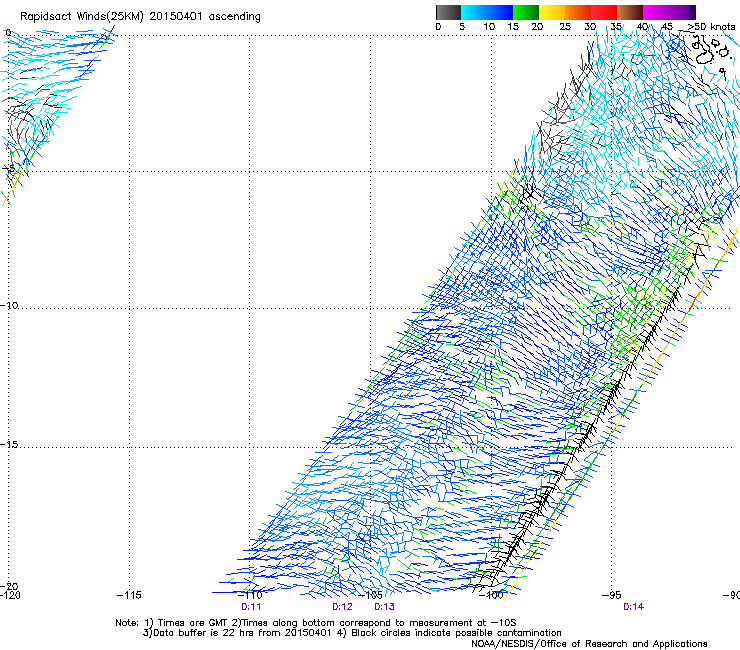Click the red 30-35 knots legend segment
Viewport: 740px width, 650px height.
pyautogui.click(x=604, y=12)
